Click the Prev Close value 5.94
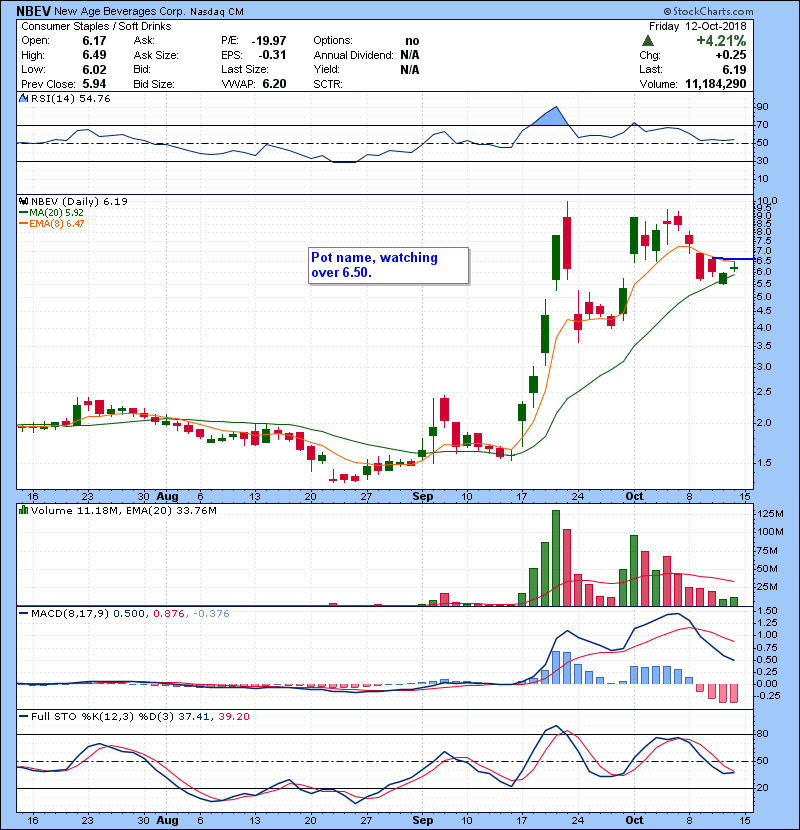The width and height of the screenshot is (800, 830). [x=94, y=84]
